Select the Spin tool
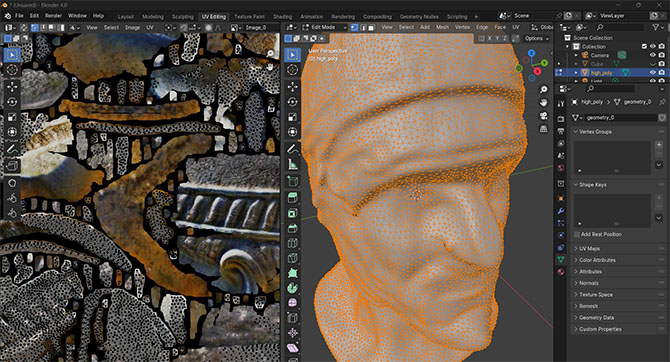Screen dimensions: 670x362 293,288
